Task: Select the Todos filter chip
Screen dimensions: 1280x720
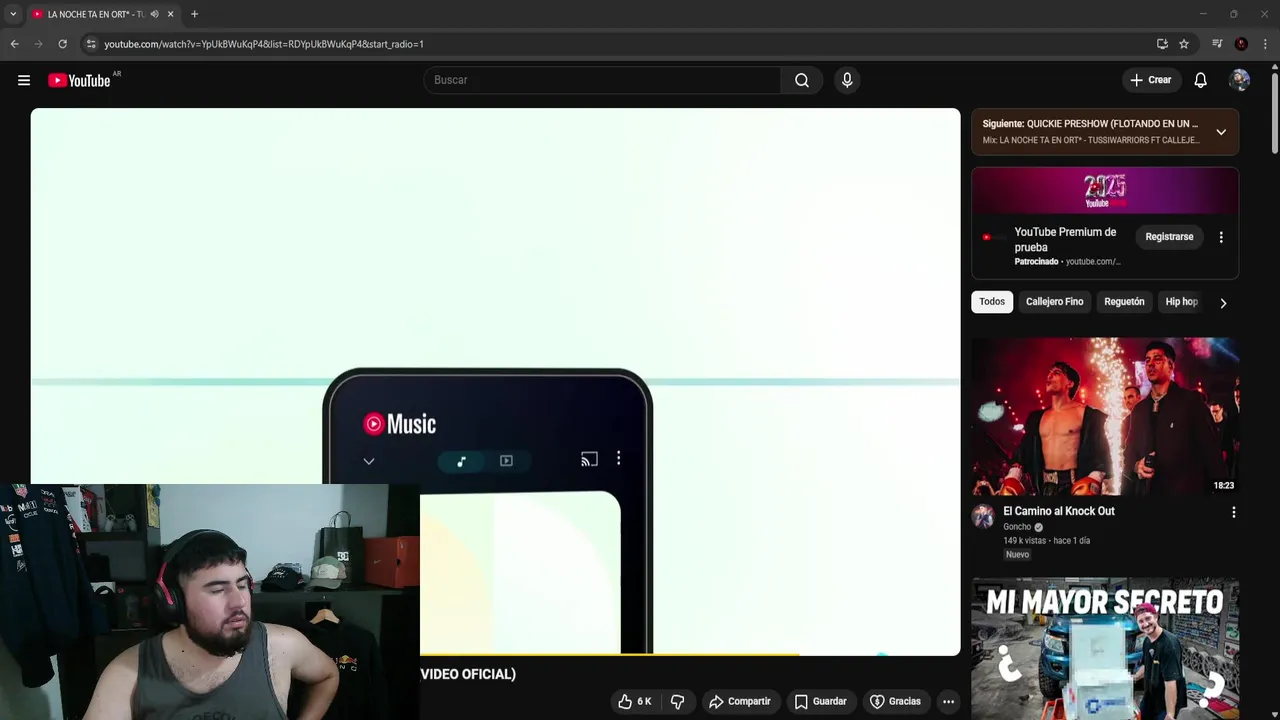Action: 992,302
